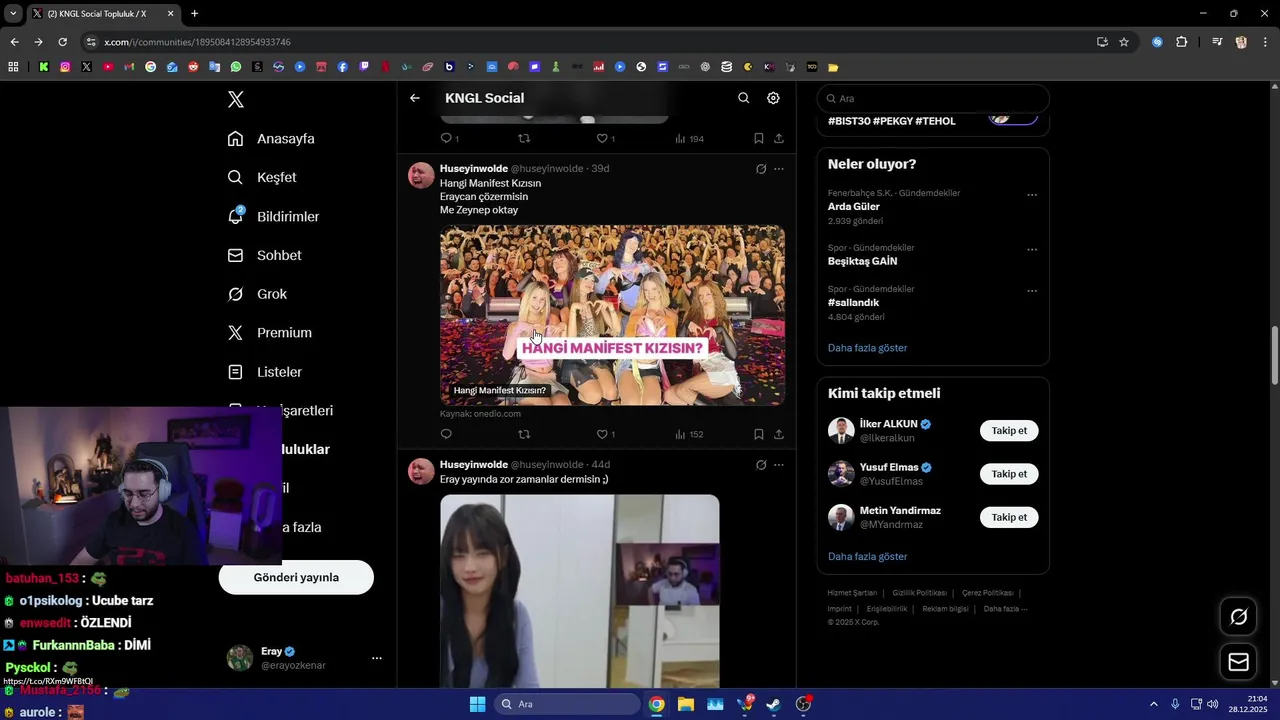The image size is (1280, 720).
Task: Open community settings gear icon
Action: (x=773, y=98)
